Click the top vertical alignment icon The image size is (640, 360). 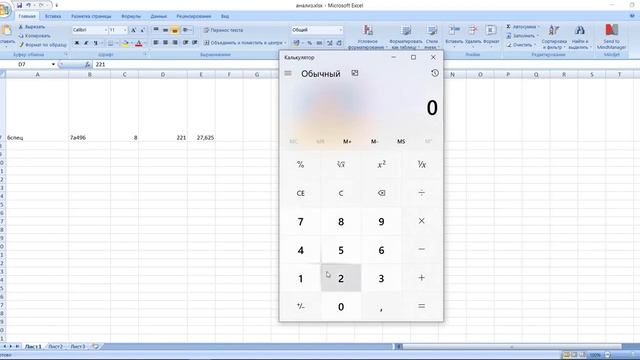click(156, 30)
